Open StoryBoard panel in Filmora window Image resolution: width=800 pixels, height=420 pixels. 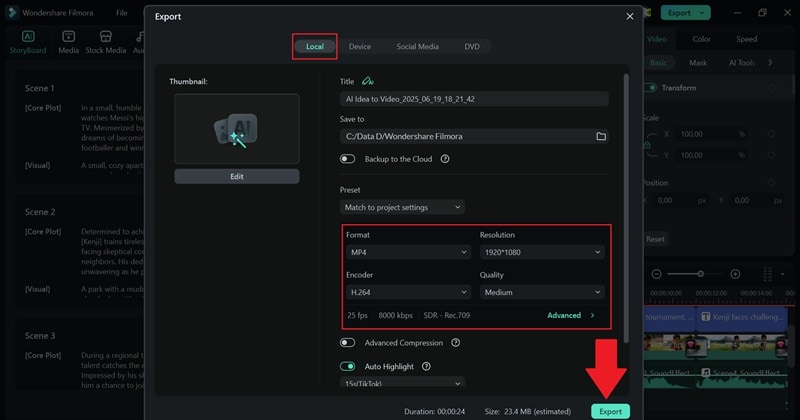tap(28, 42)
